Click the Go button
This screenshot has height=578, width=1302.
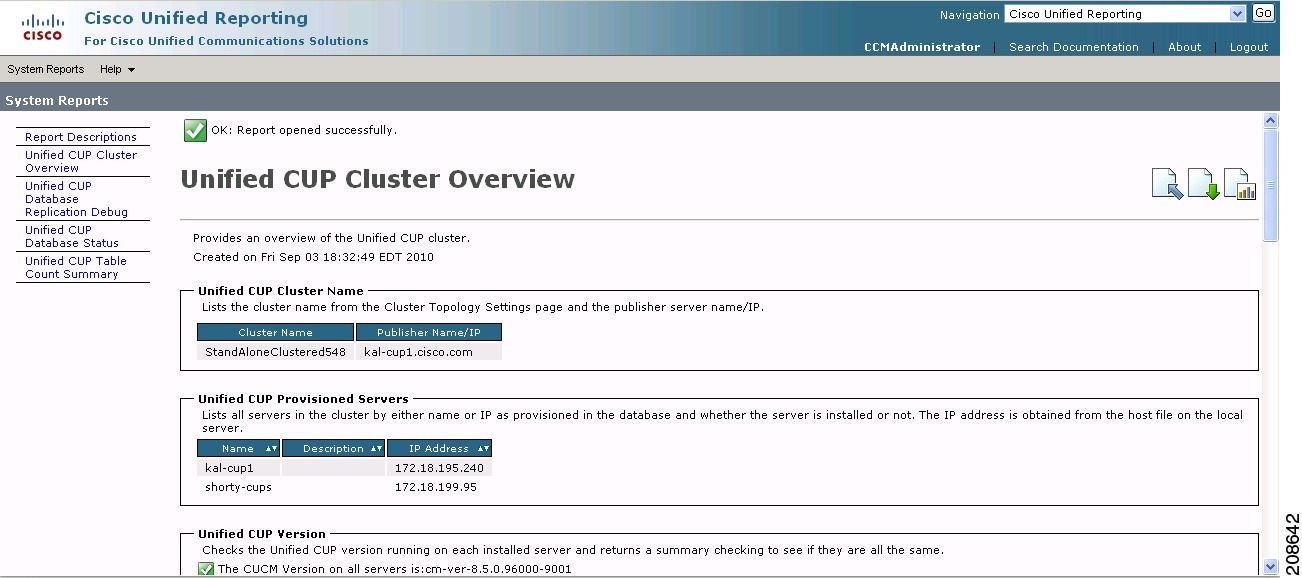click(1263, 14)
